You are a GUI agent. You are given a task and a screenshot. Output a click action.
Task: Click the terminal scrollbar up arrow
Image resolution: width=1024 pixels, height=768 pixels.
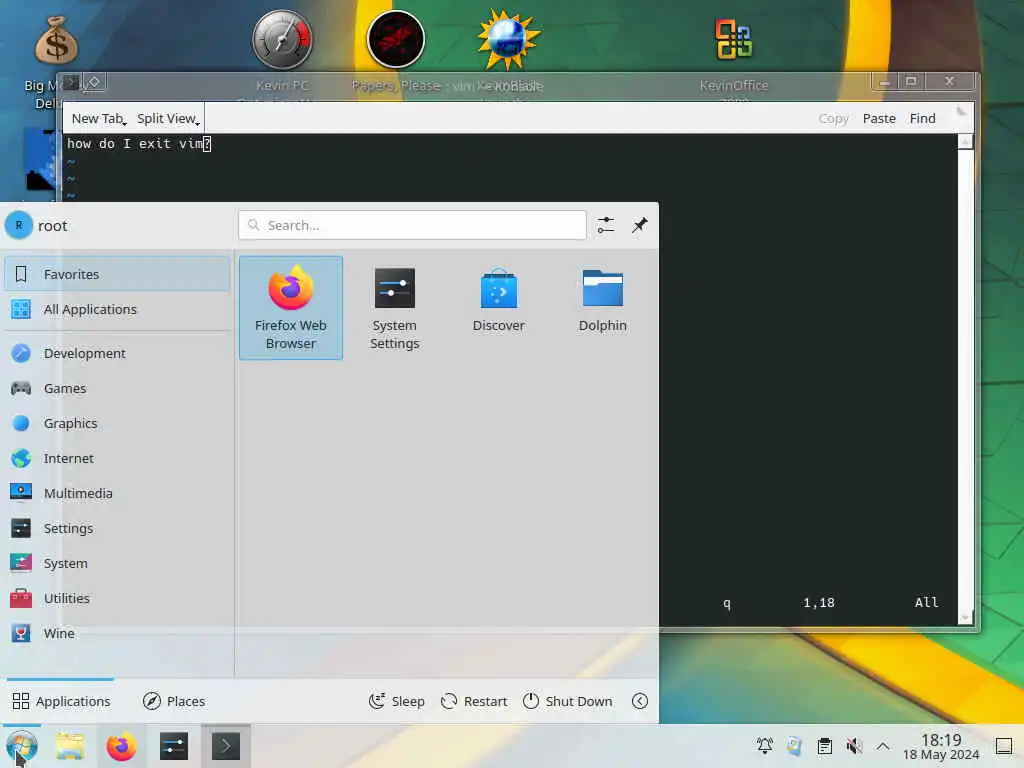click(x=965, y=141)
